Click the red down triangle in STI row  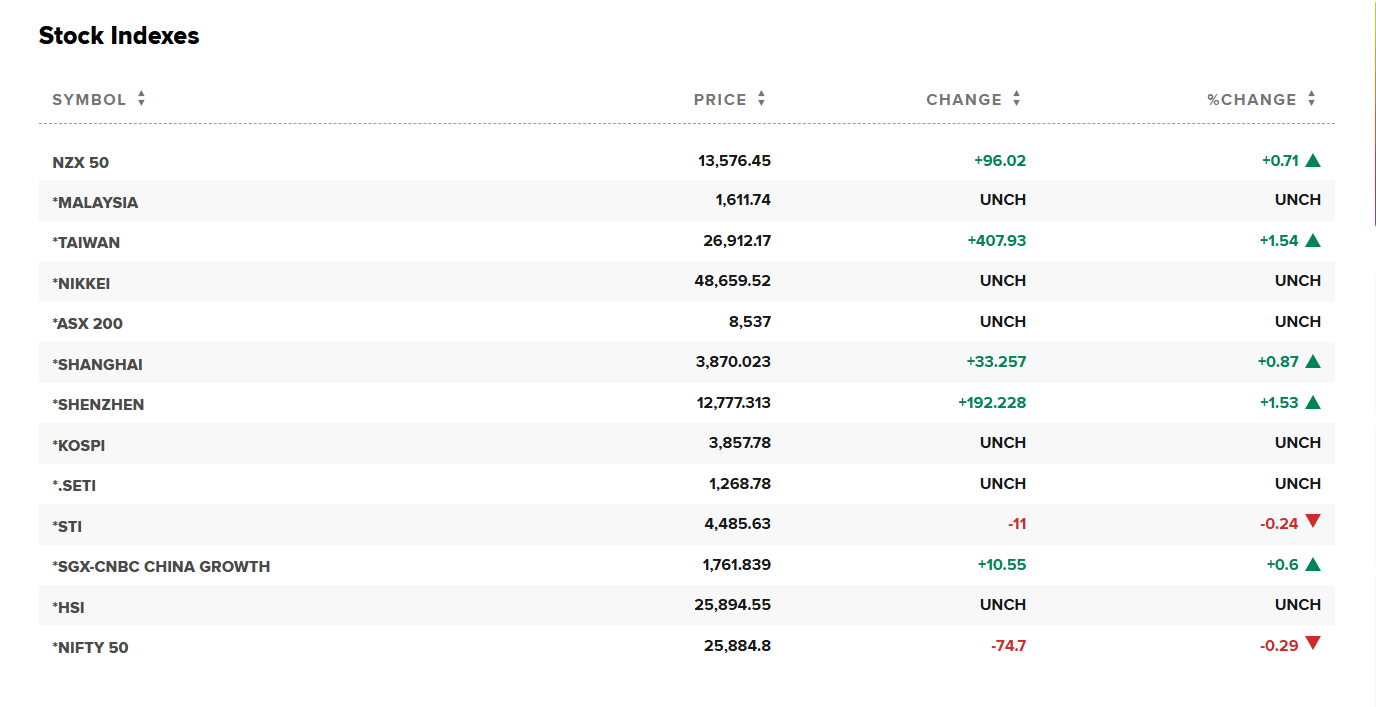1313,521
